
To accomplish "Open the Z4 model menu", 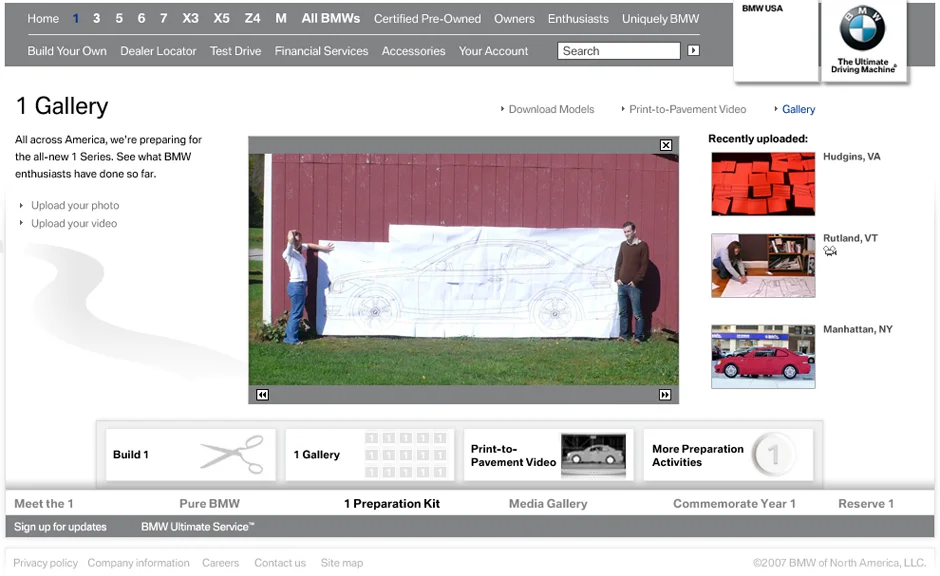I will pyautogui.click(x=252, y=19).
